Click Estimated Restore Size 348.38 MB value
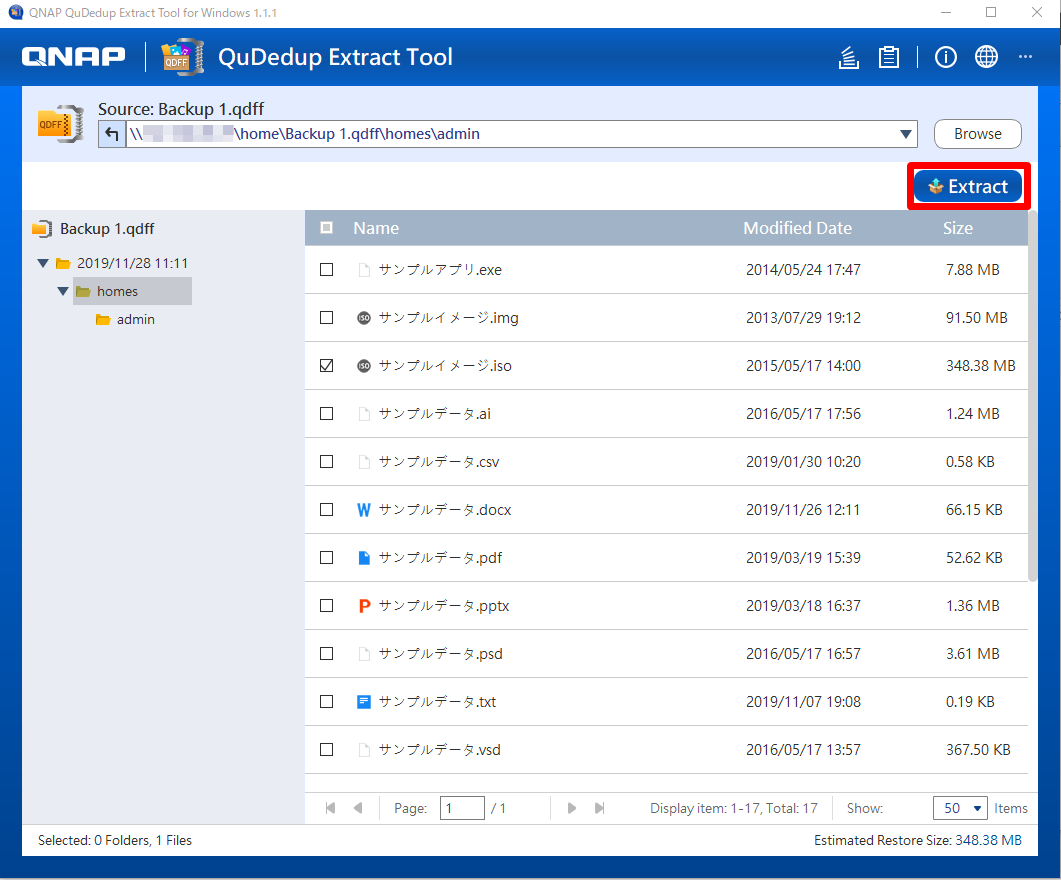 pos(988,841)
